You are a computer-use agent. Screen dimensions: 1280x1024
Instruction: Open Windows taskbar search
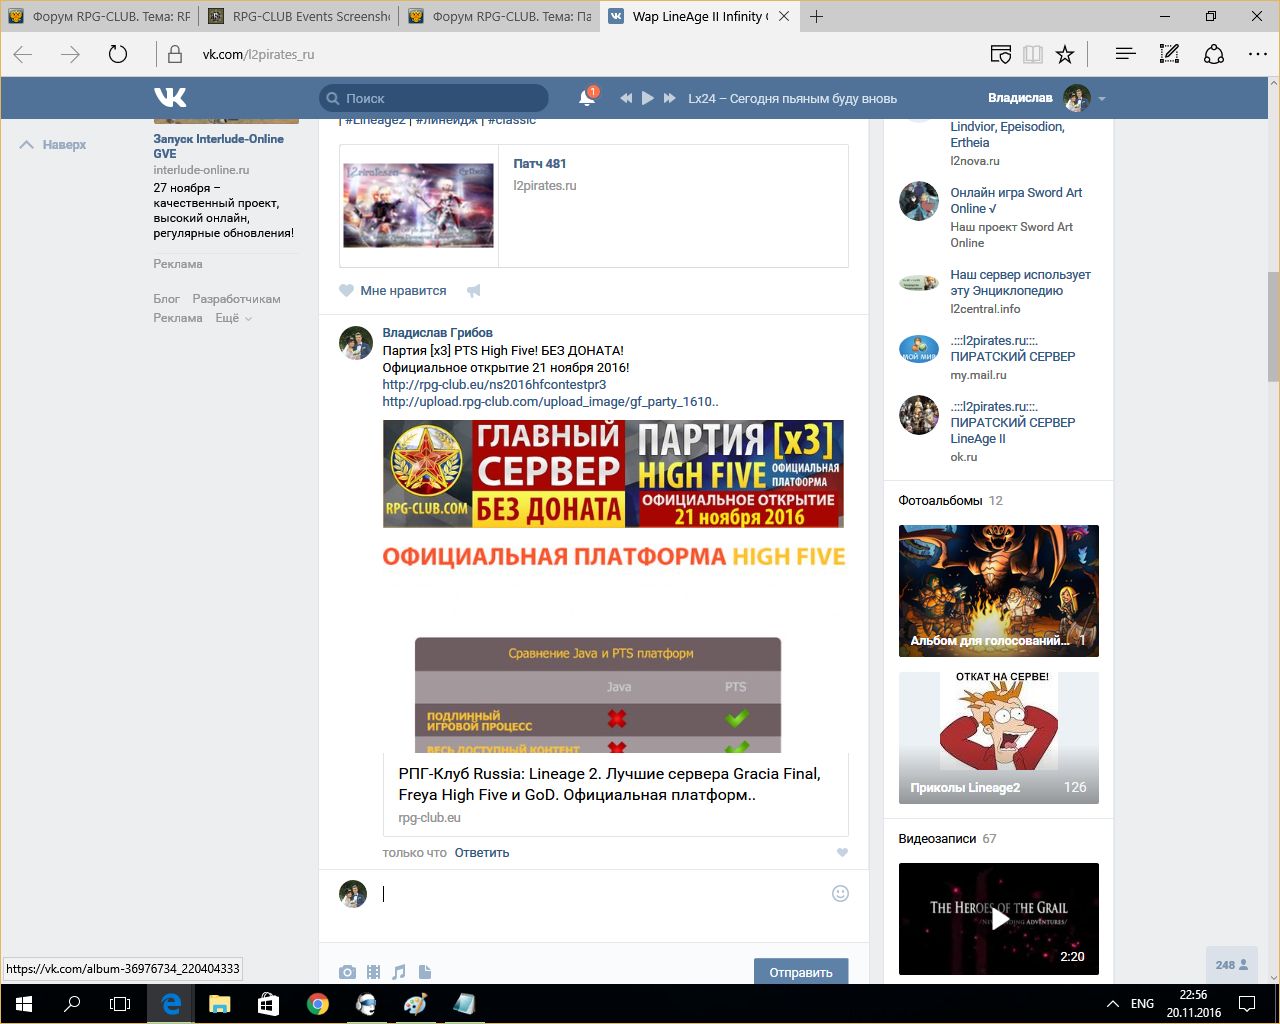pos(72,1004)
